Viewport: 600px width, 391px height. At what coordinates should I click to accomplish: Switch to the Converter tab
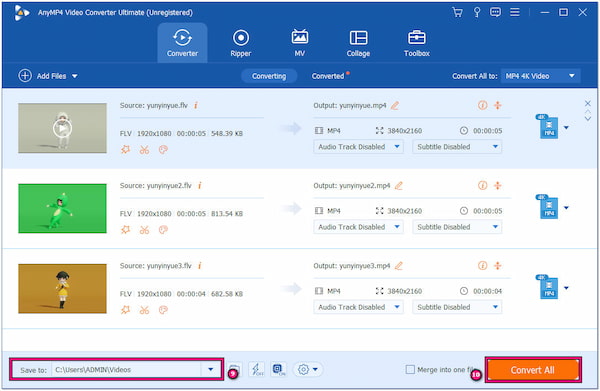(x=182, y=43)
